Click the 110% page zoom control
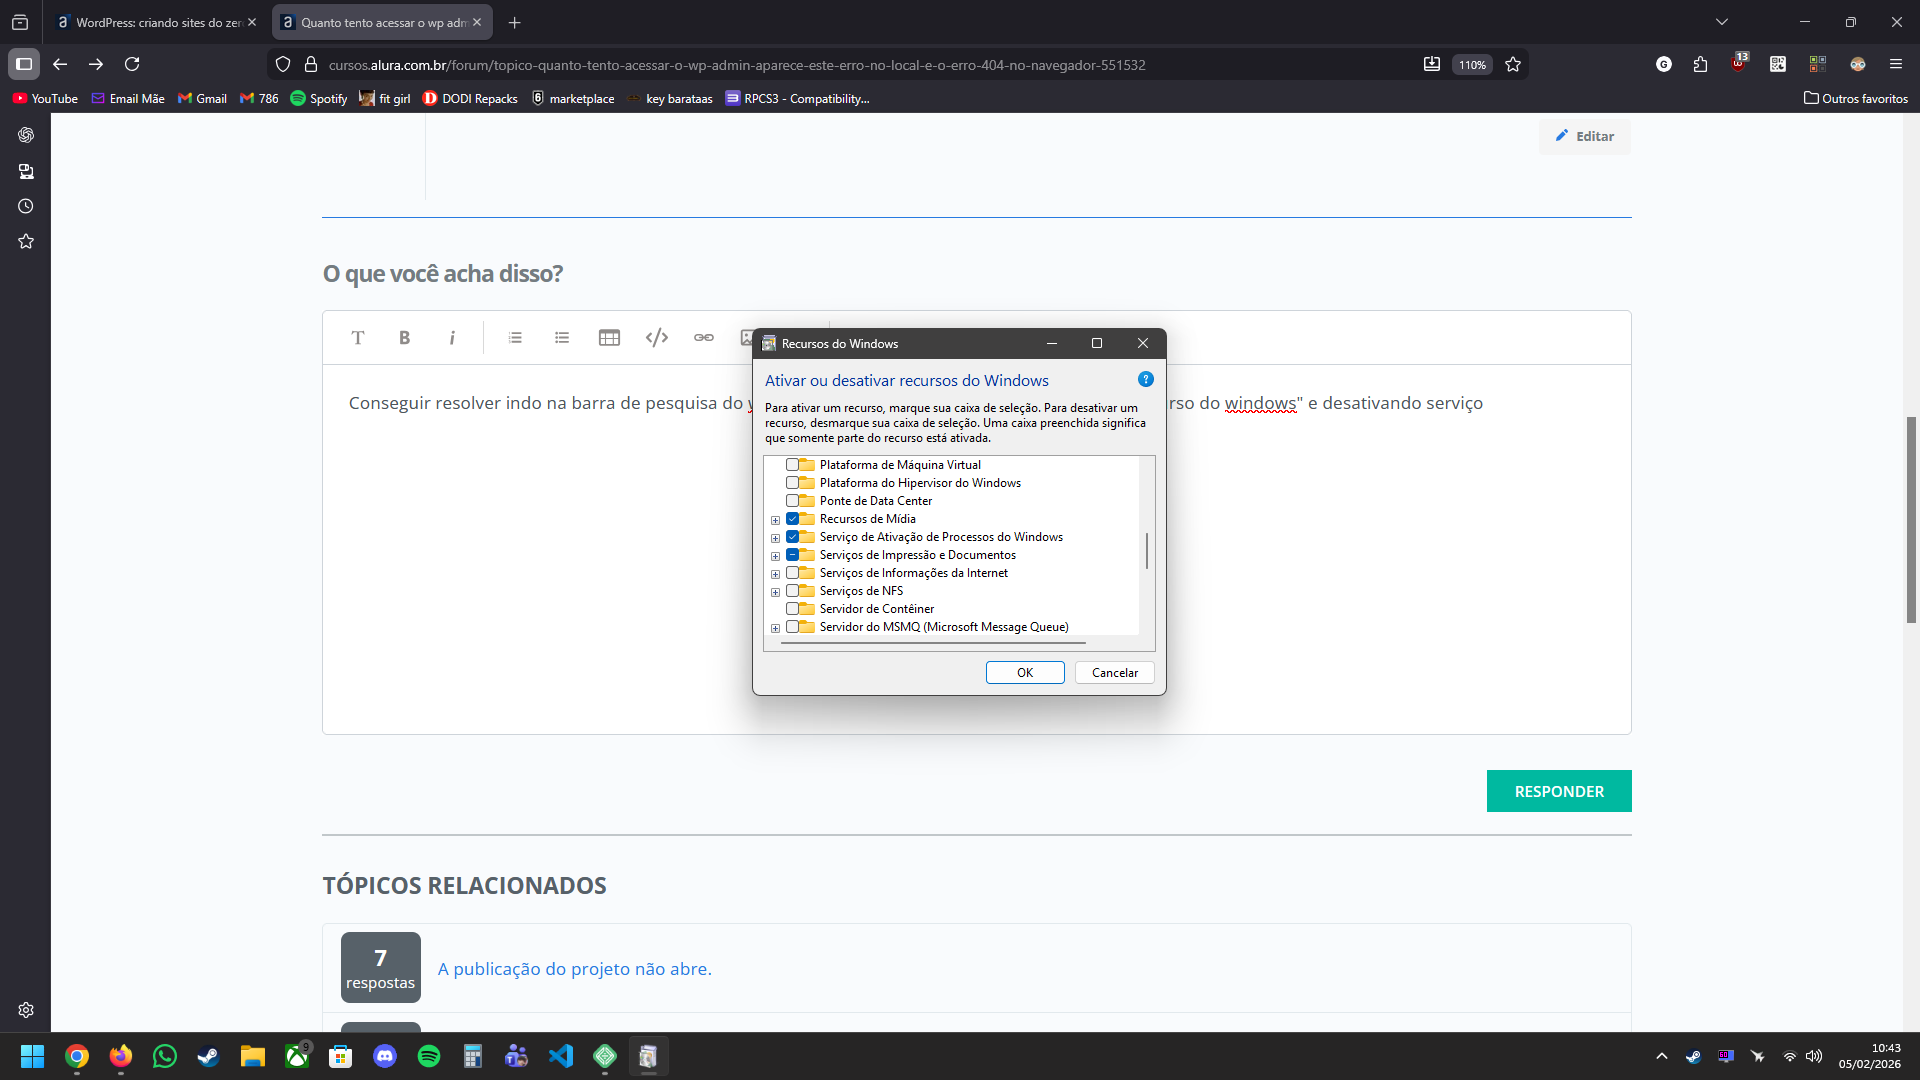 [x=1472, y=64]
